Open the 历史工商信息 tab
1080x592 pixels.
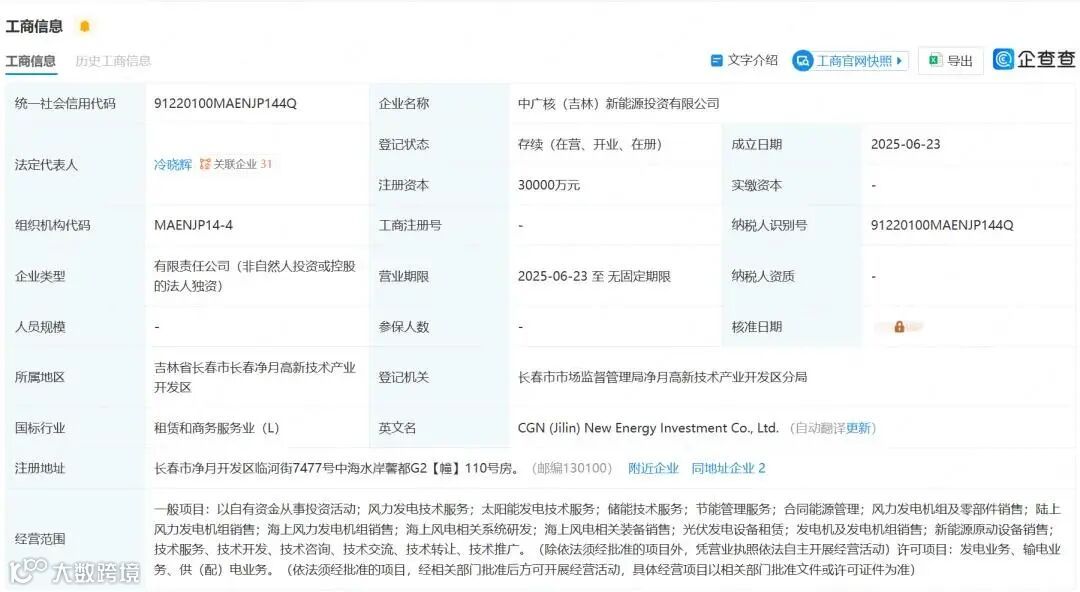pos(113,61)
